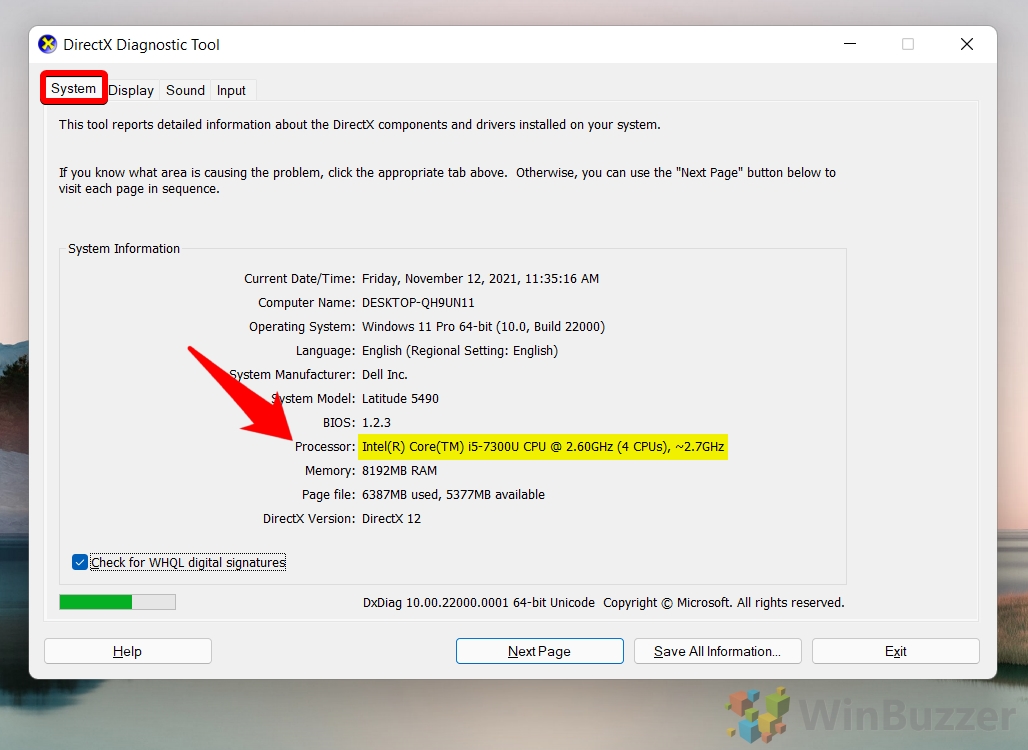The width and height of the screenshot is (1028, 750).
Task: Click the DxDiag version copyright text
Action: pos(603,602)
